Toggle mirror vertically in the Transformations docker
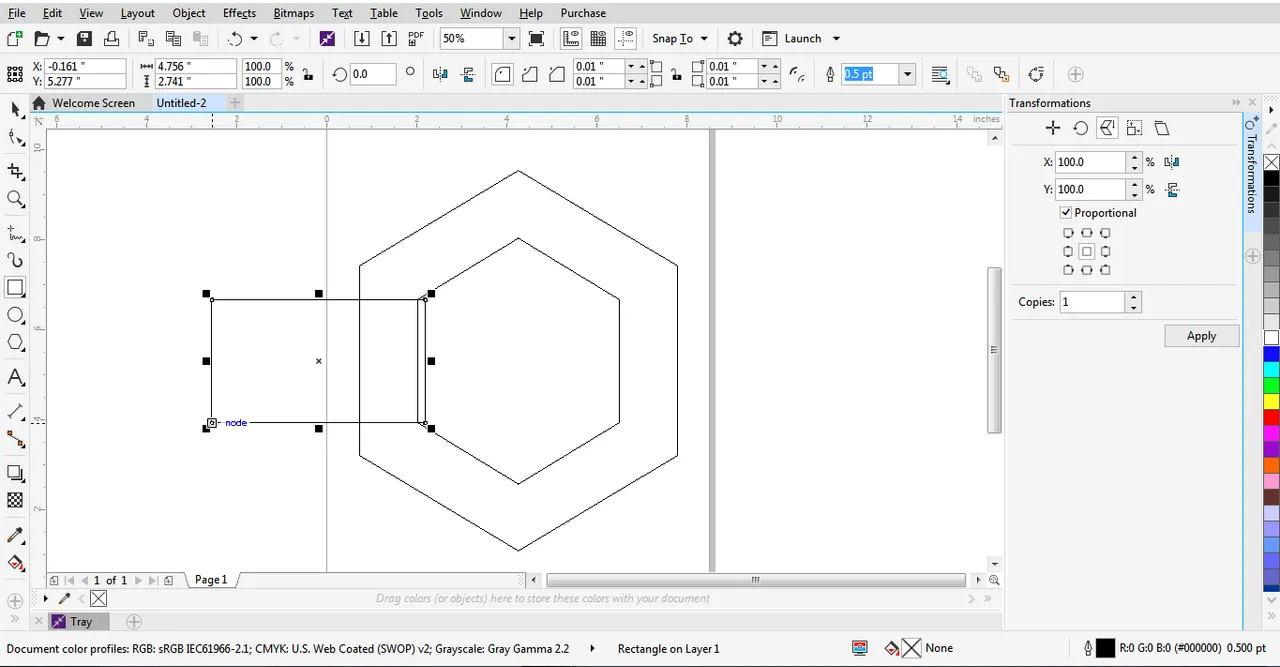This screenshot has height=667, width=1280. click(1172, 189)
